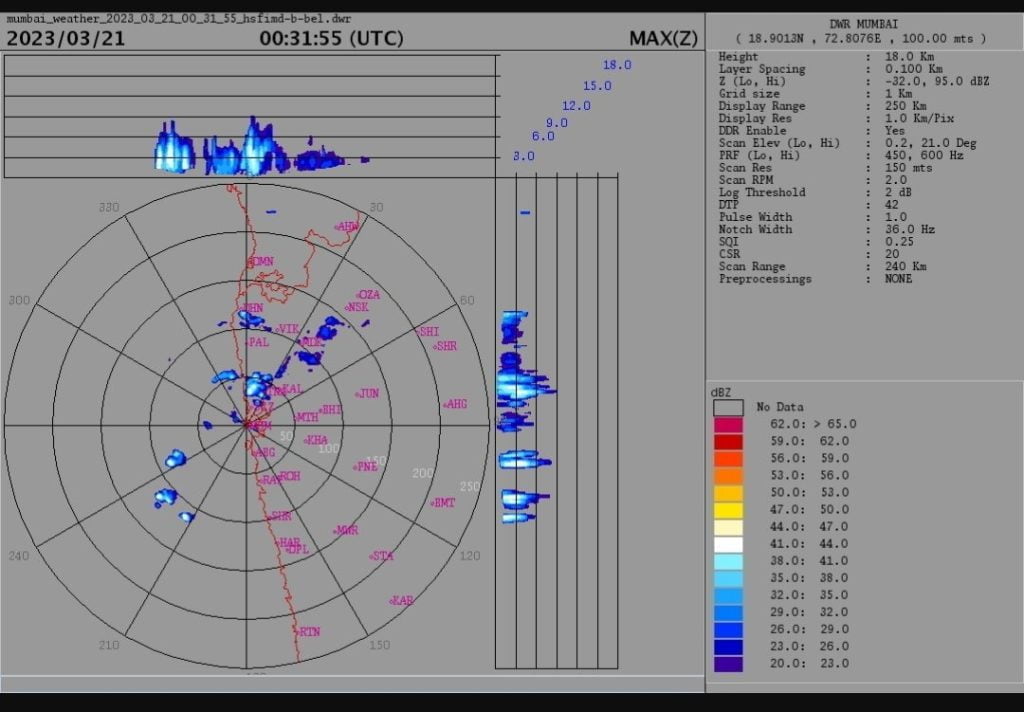Screen dimensions: 1024x712
Task: Click the DWR MUMBAI header text
Action: pyautogui.click(x=865, y=24)
